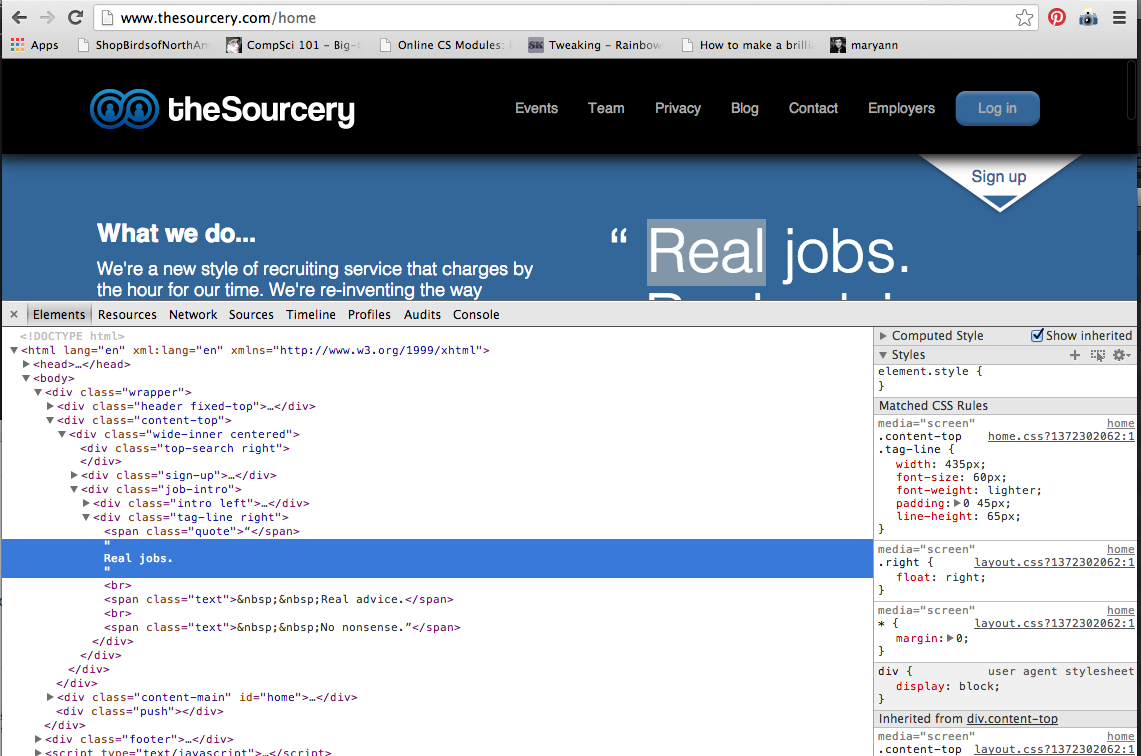Switch to Profiles tab
1141x756 pixels.
point(369,314)
